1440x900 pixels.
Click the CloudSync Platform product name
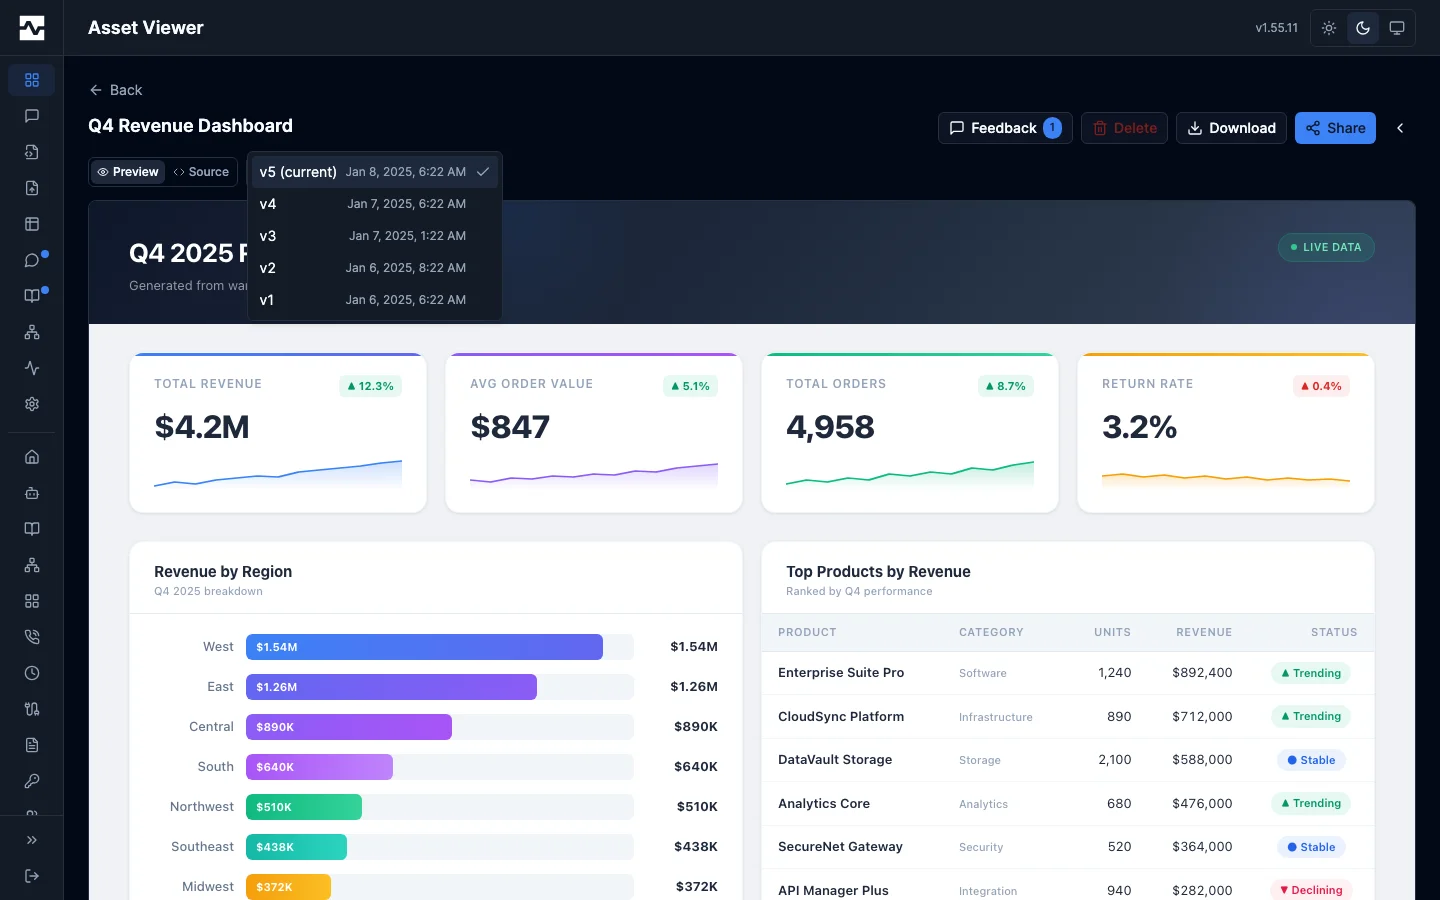(841, 717)
